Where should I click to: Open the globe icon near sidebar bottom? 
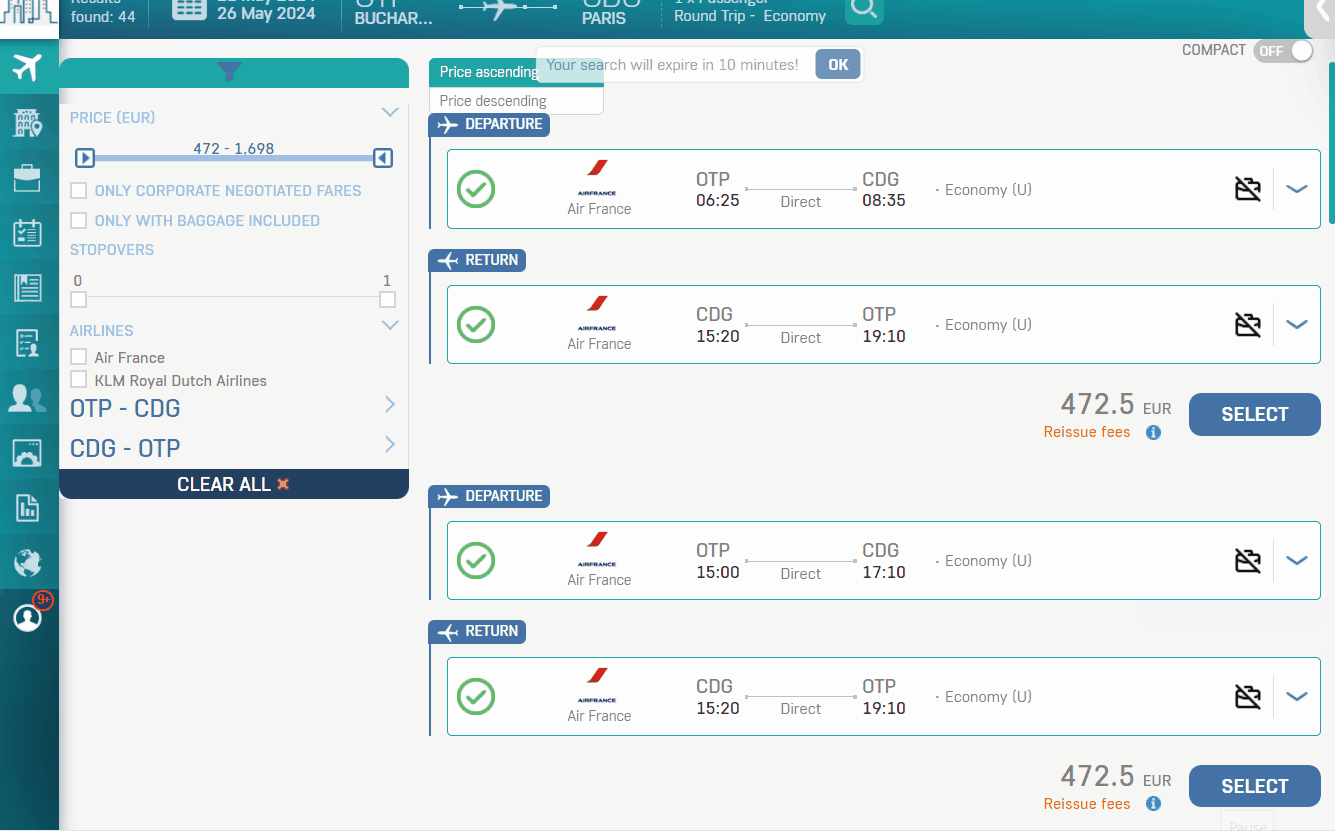27,562
